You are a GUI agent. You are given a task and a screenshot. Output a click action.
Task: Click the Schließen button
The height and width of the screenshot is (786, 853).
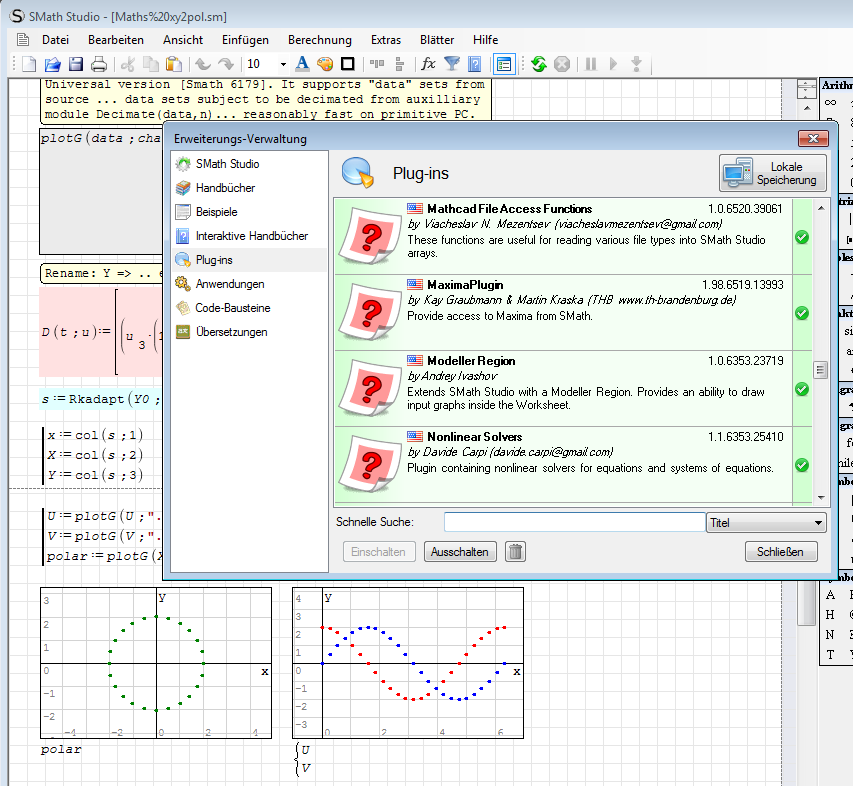[x=780, y=552]
